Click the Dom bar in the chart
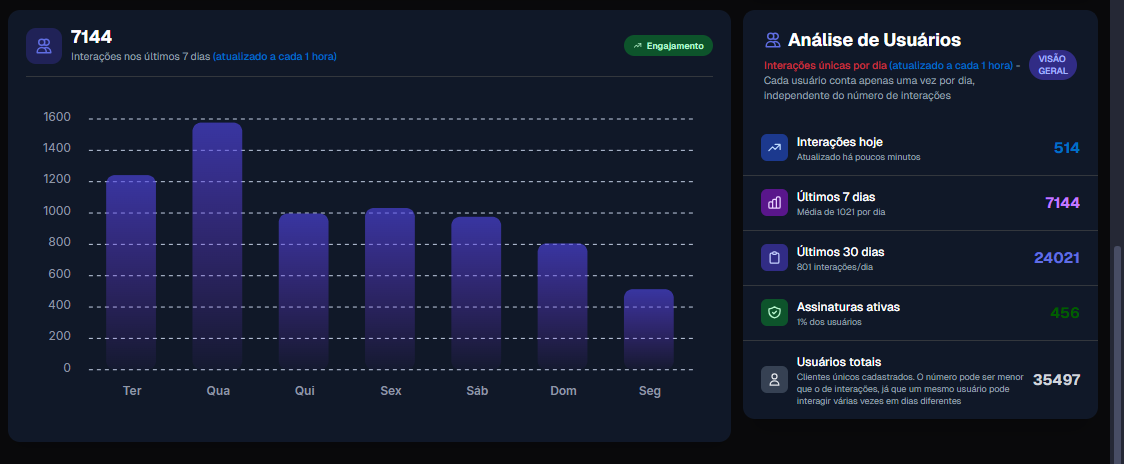The width and height of the screenshot is (1124, 464). point(562,306)
